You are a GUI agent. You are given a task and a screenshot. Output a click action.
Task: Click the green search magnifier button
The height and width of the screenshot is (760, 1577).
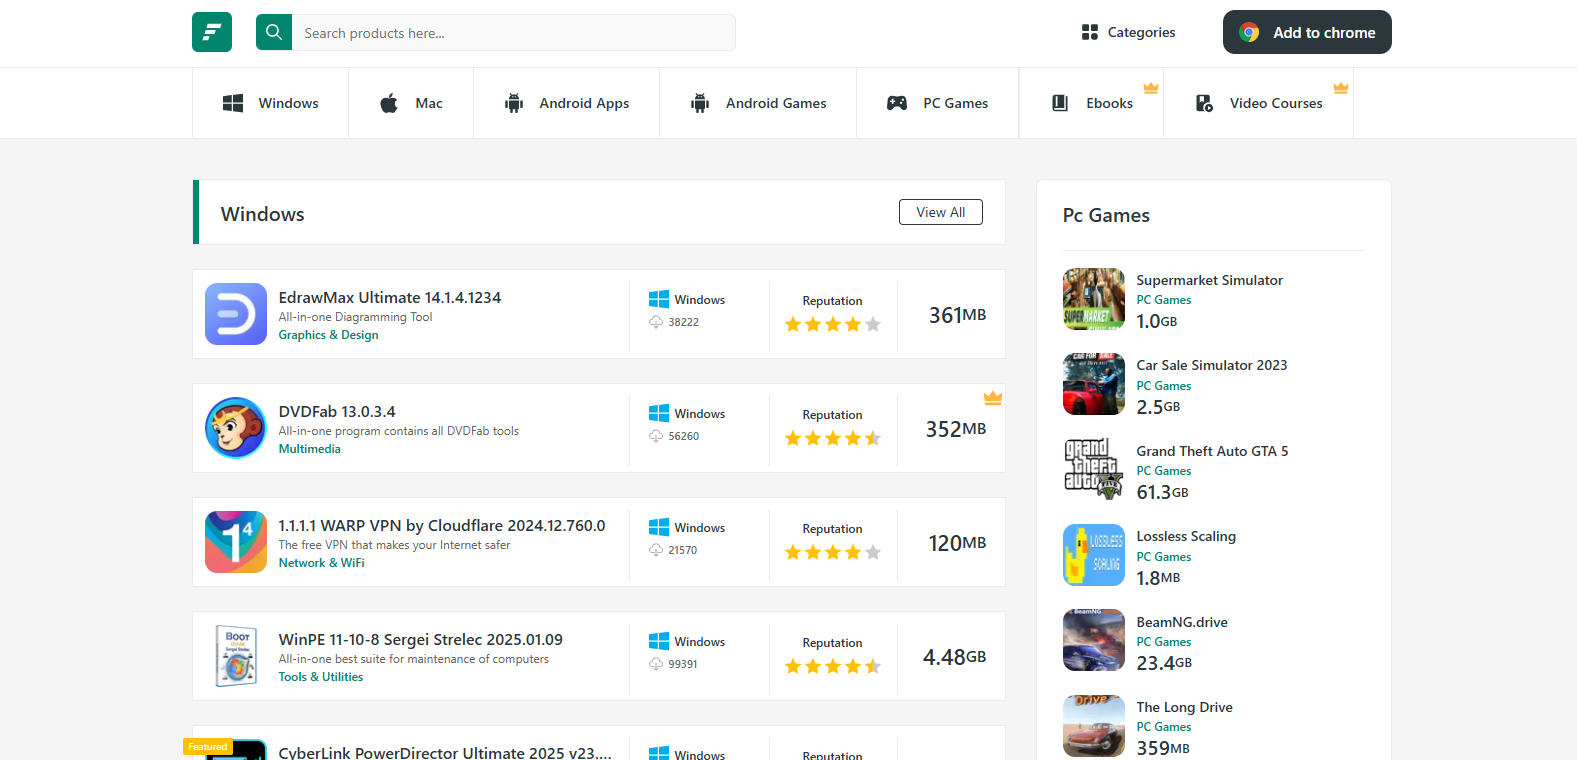[x=274, y=32]
